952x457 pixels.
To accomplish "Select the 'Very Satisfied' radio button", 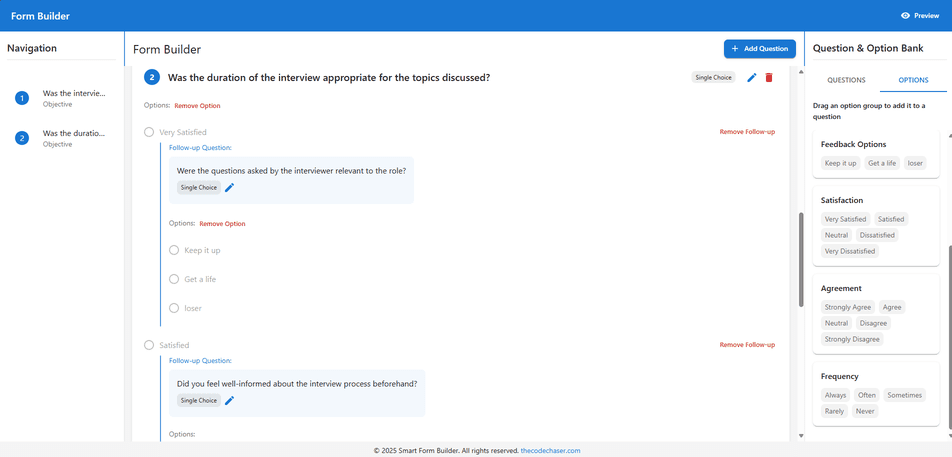I will [x=149, y=132].
